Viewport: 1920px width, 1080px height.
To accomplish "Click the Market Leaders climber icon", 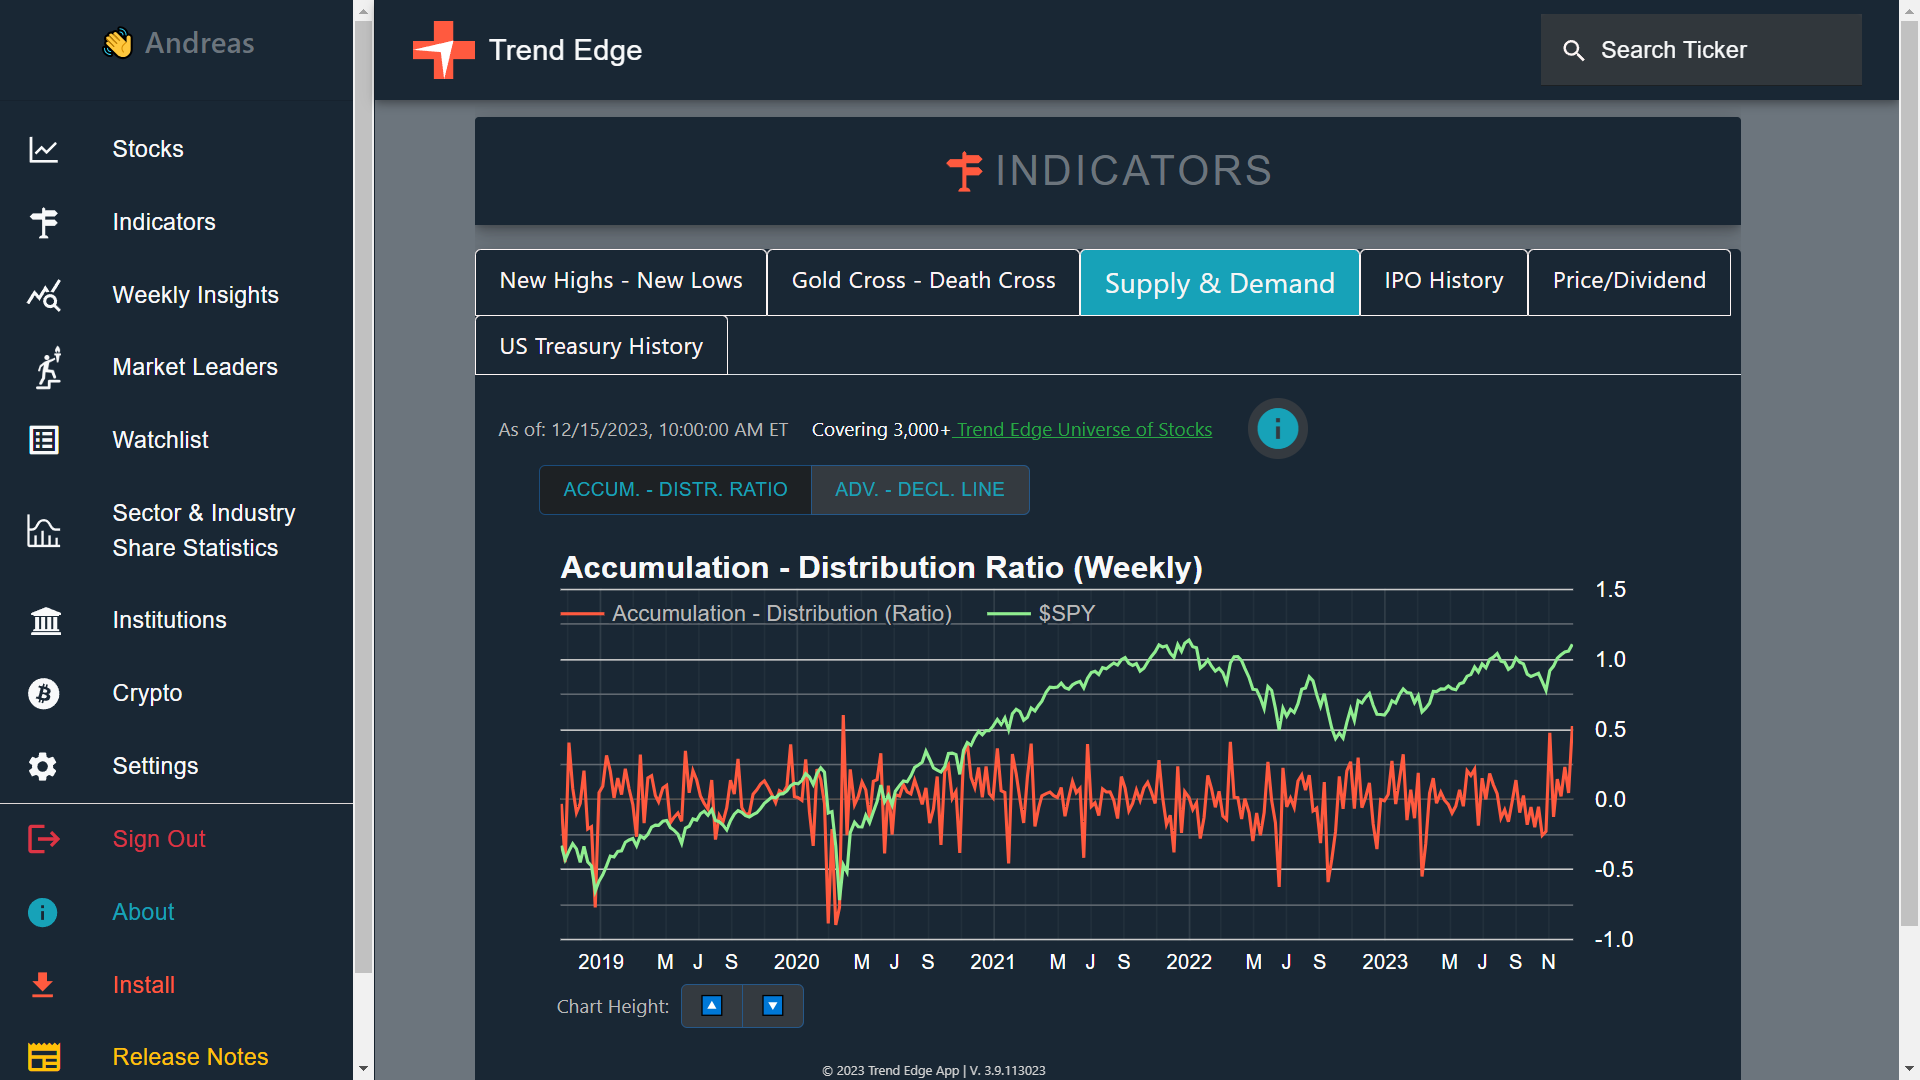I will (47, 367).
